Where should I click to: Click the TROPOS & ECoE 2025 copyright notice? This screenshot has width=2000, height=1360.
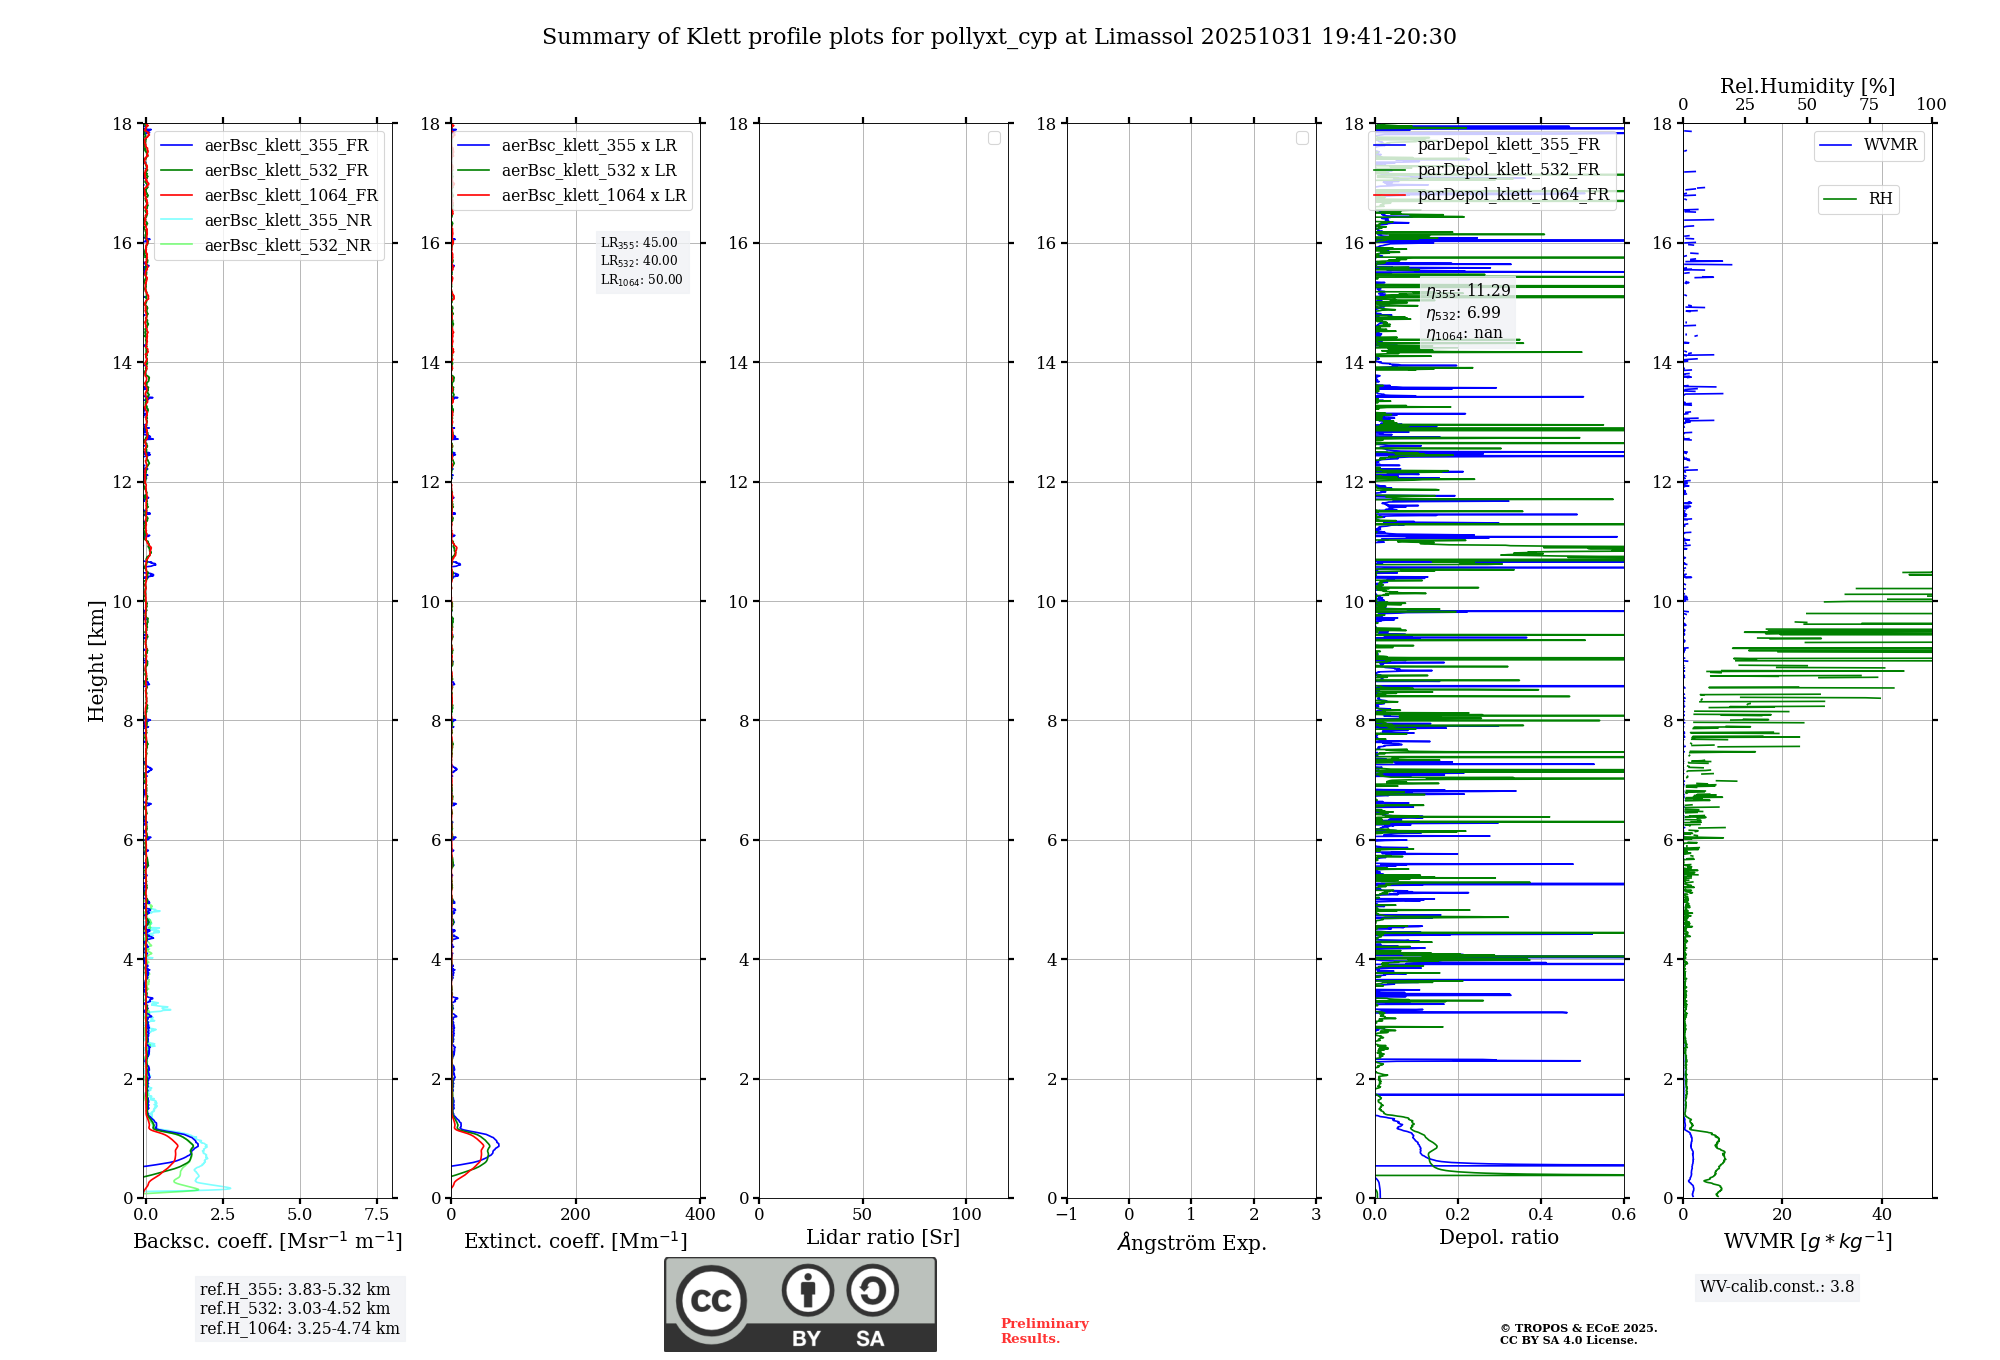(1578, 1328)
